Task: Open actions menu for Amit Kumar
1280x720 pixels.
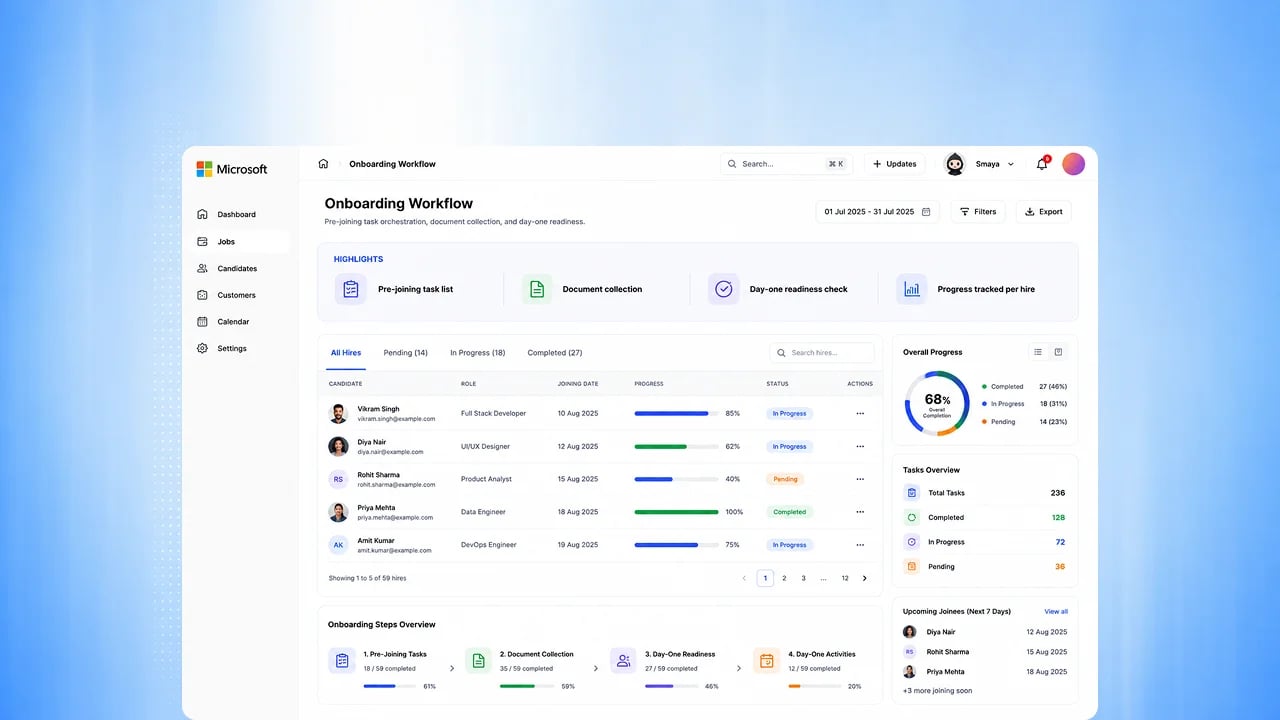Action: 860,545
